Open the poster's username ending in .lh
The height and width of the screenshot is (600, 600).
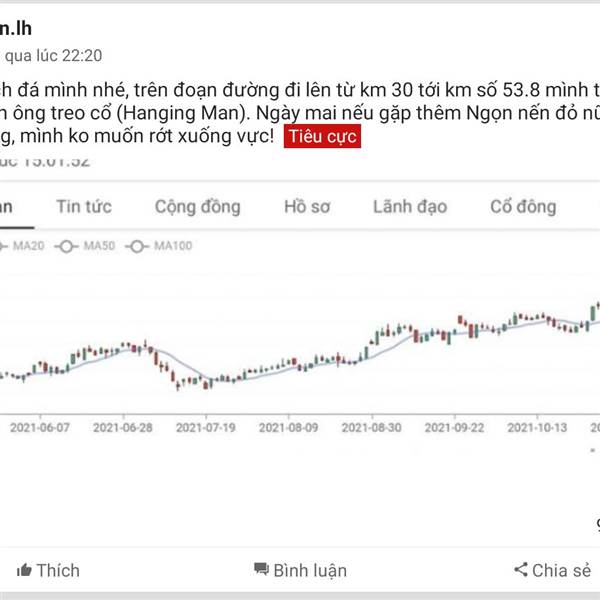click(x=16, y=29)
